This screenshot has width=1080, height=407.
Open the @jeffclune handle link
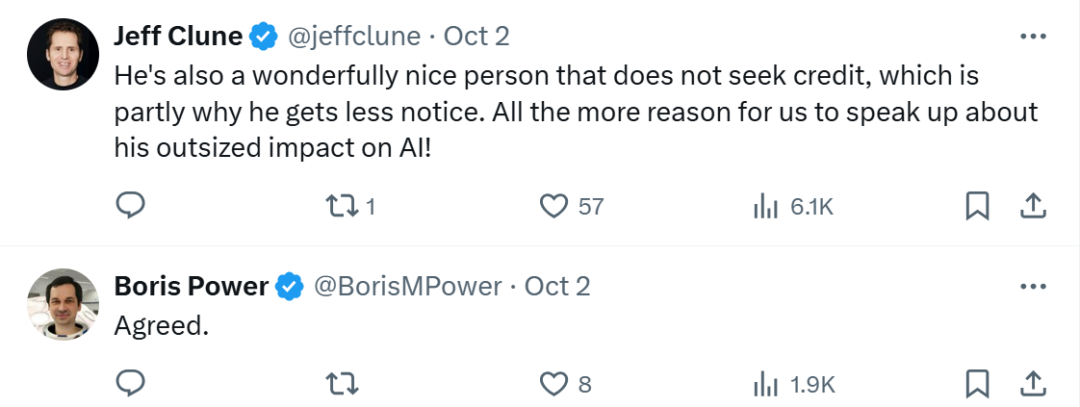coord(354,37)
